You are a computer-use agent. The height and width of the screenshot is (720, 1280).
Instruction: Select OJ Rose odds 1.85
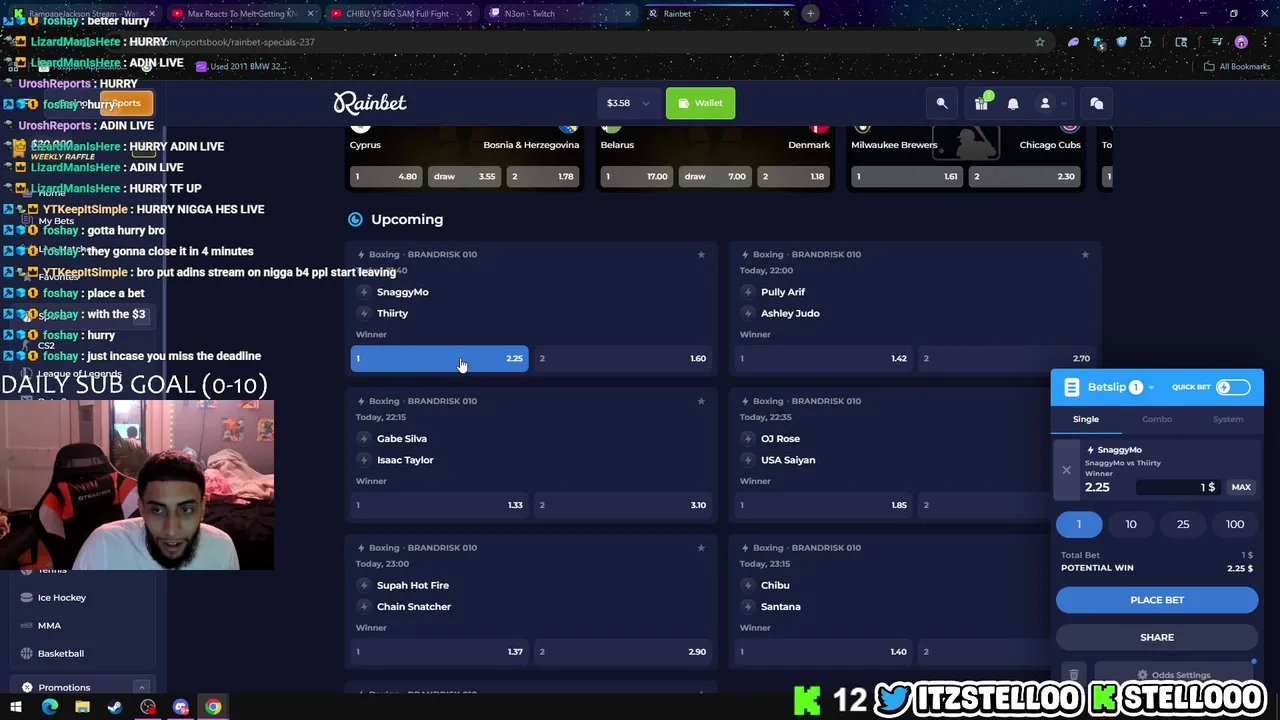(x=823, y=505)
